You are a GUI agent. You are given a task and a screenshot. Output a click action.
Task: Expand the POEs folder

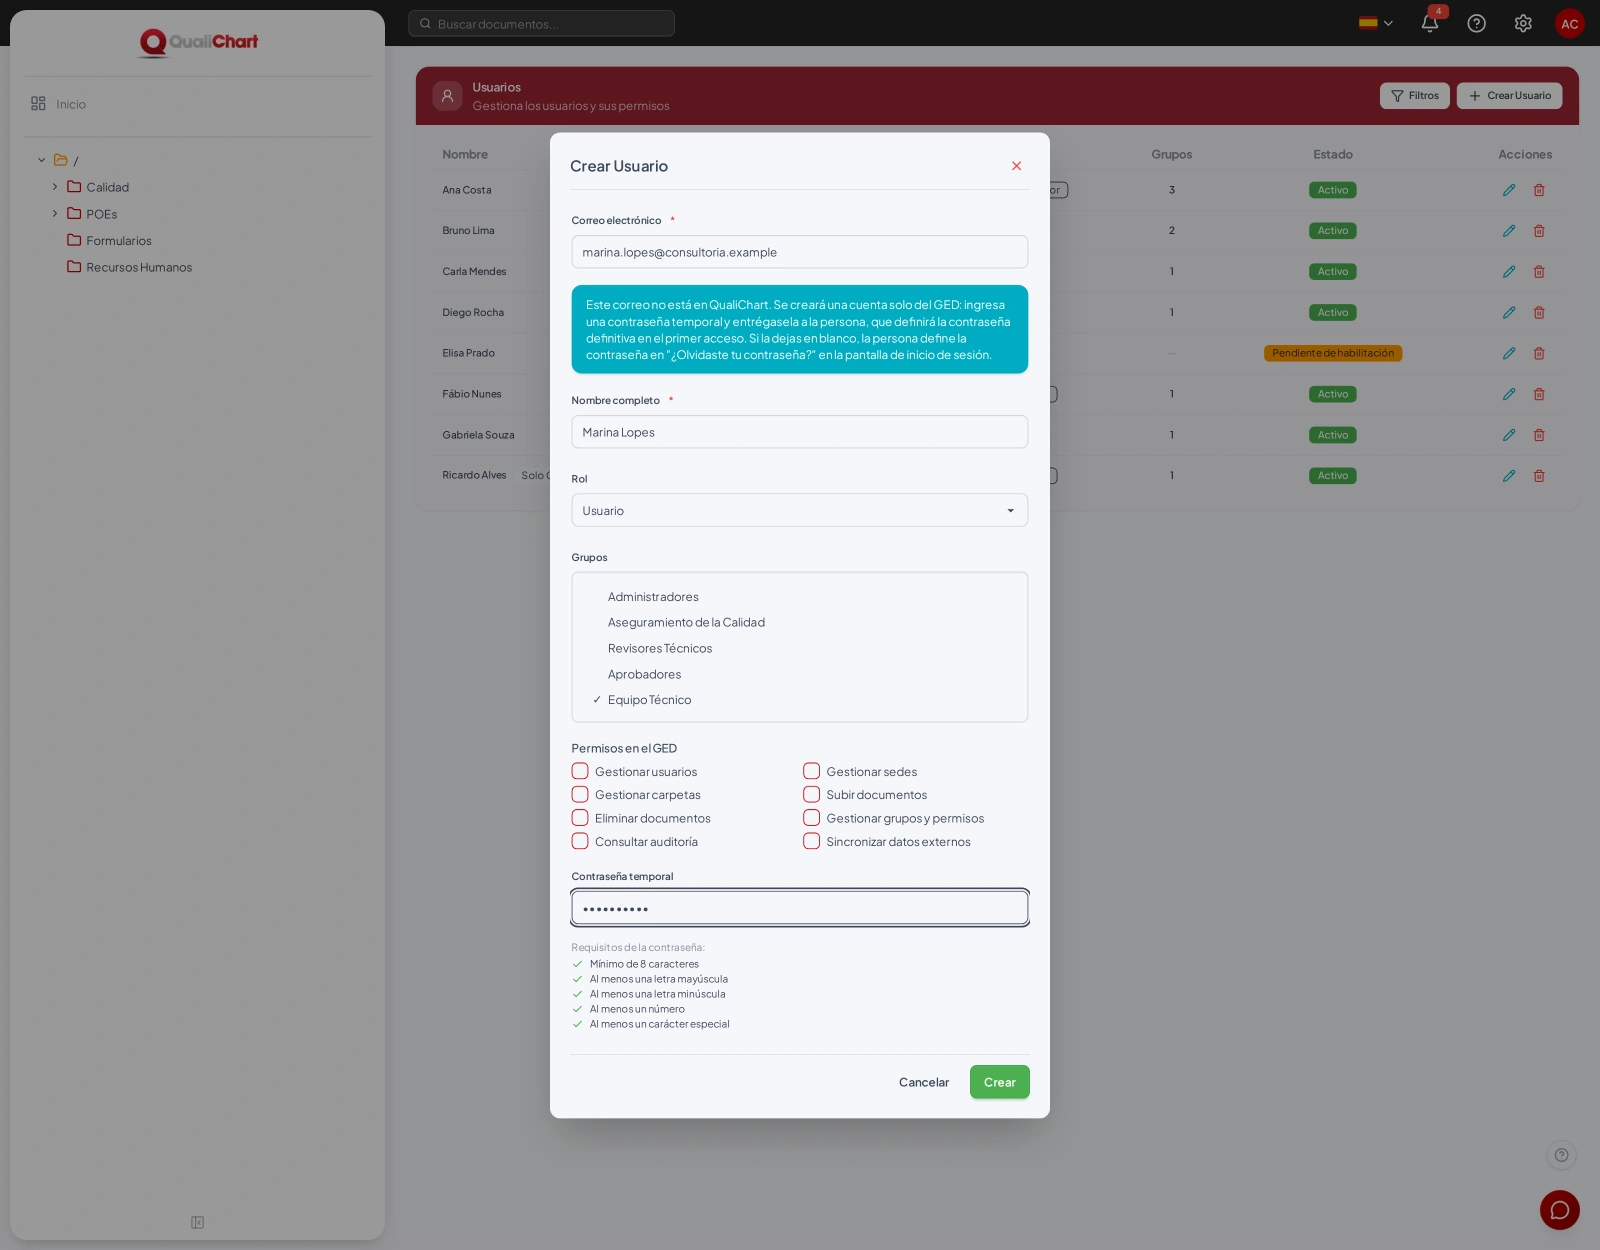(x=55, y=214)
